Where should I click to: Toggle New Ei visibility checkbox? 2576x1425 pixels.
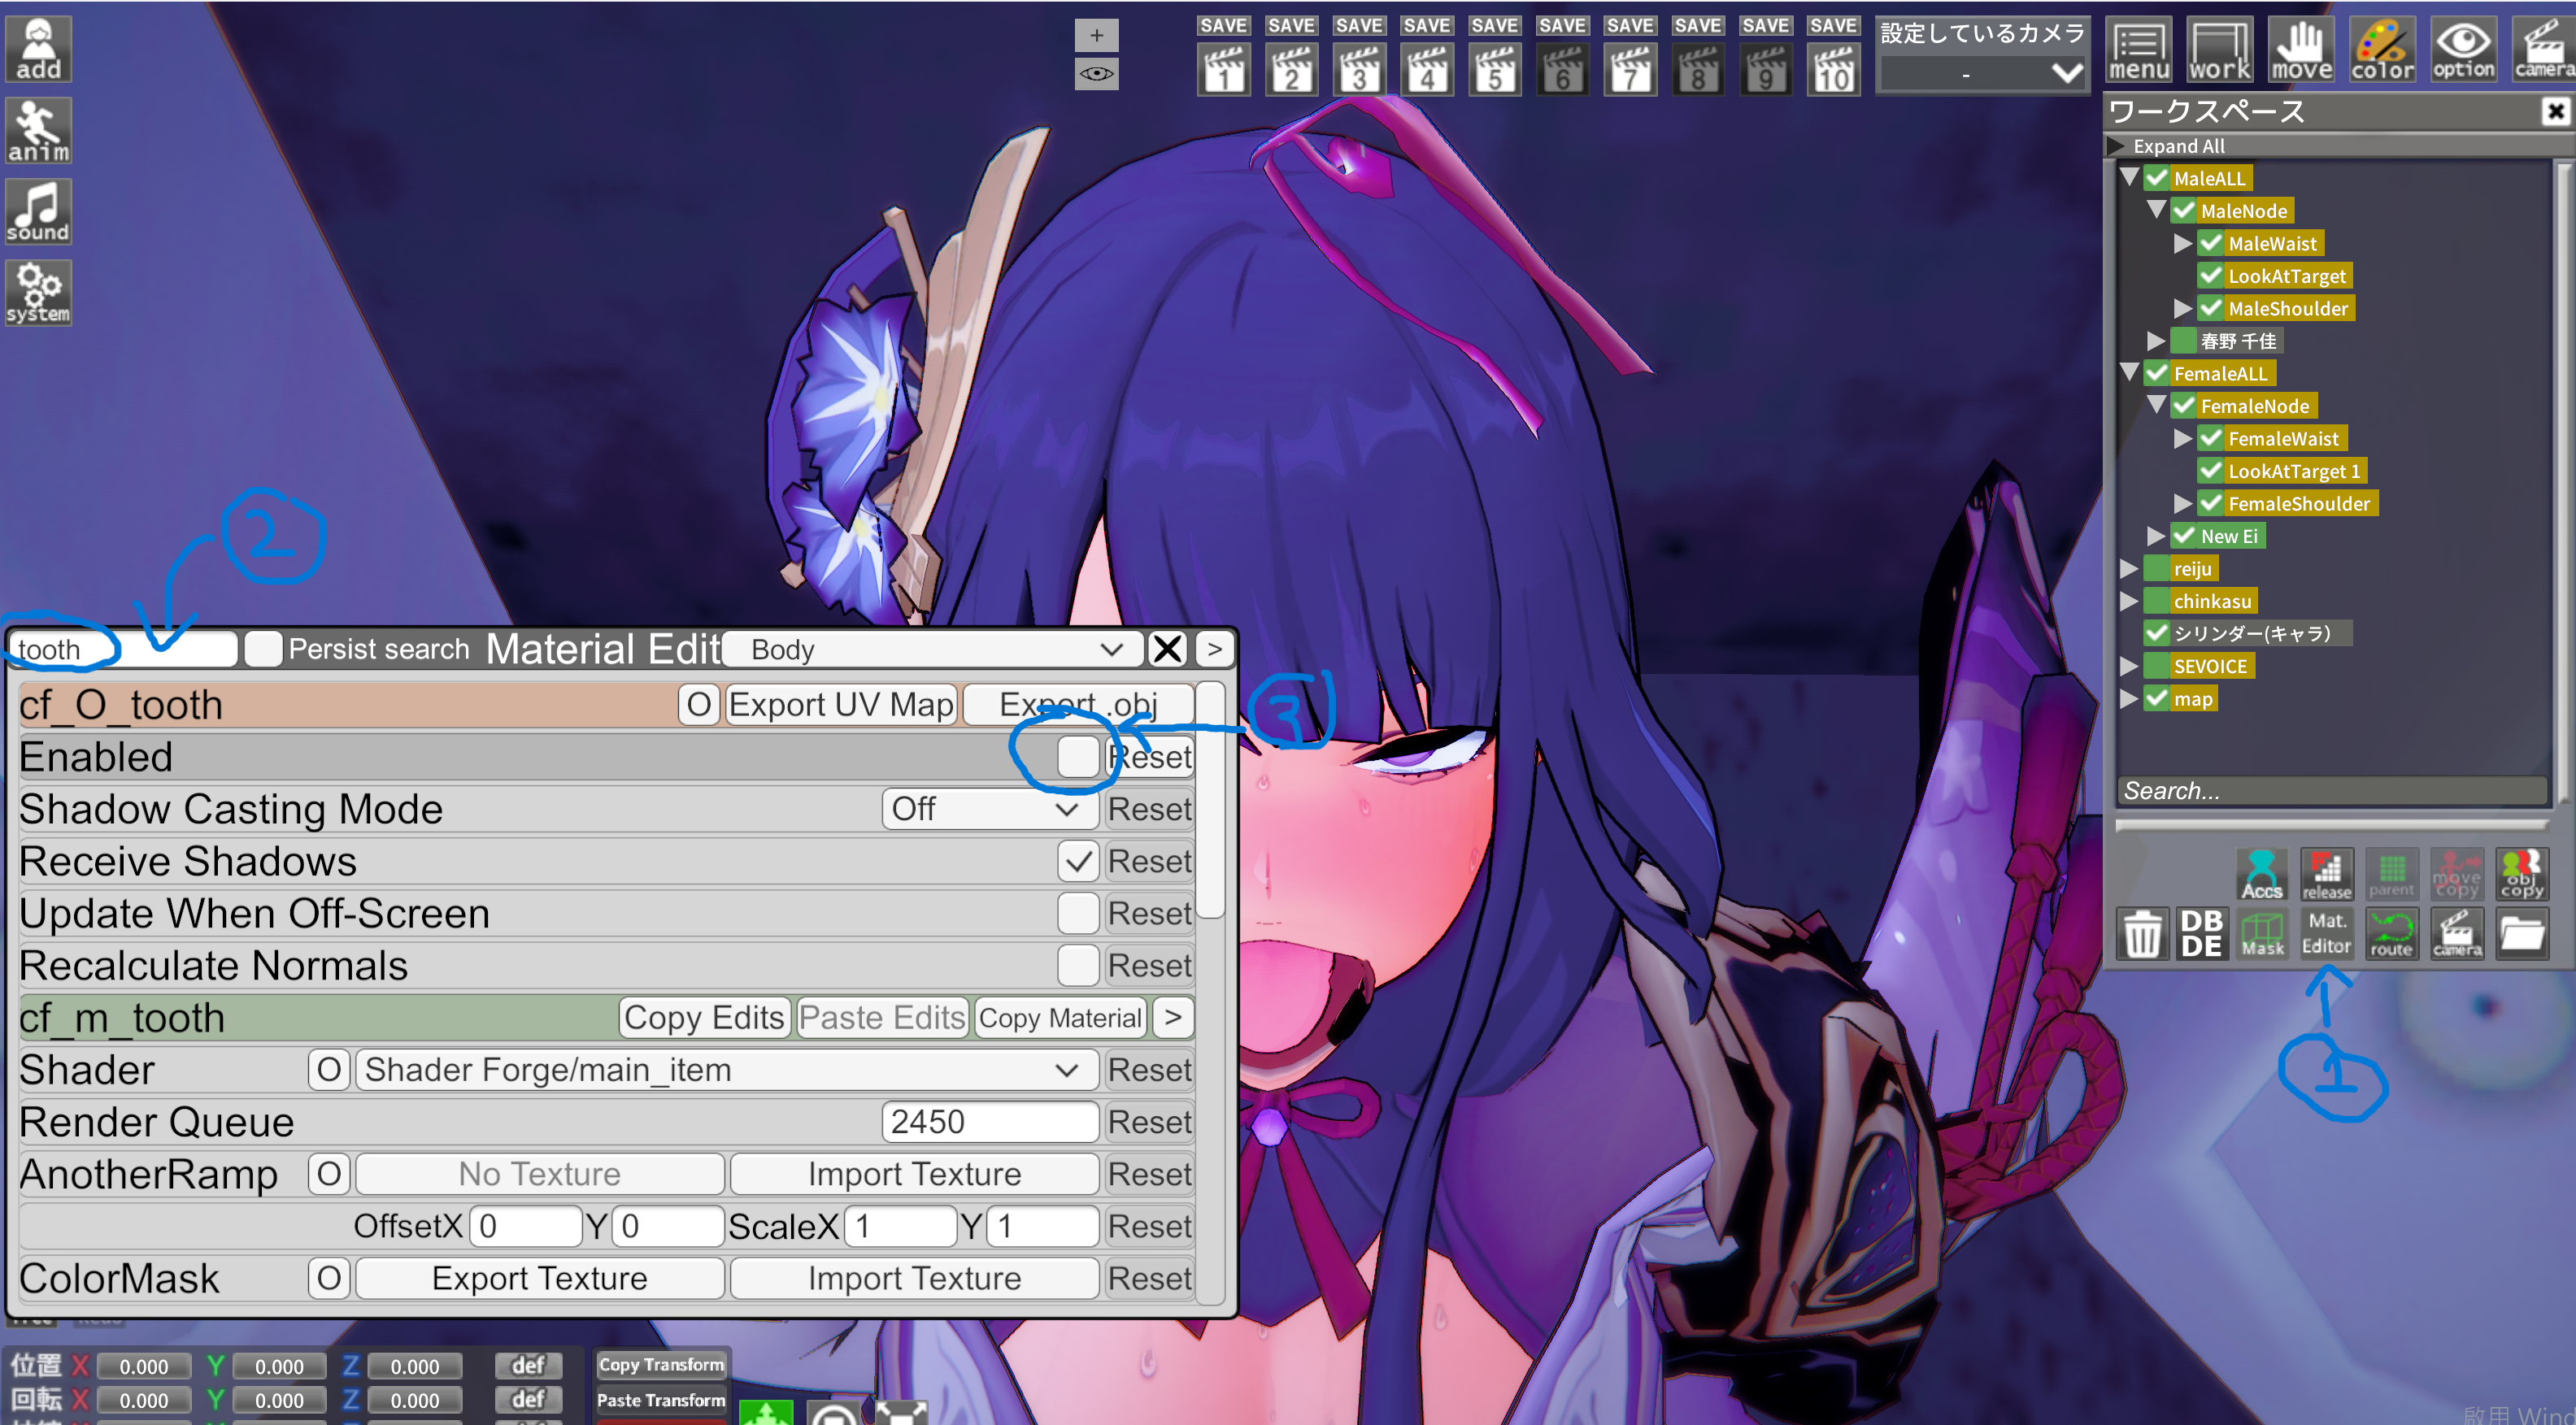point(2184,536)
